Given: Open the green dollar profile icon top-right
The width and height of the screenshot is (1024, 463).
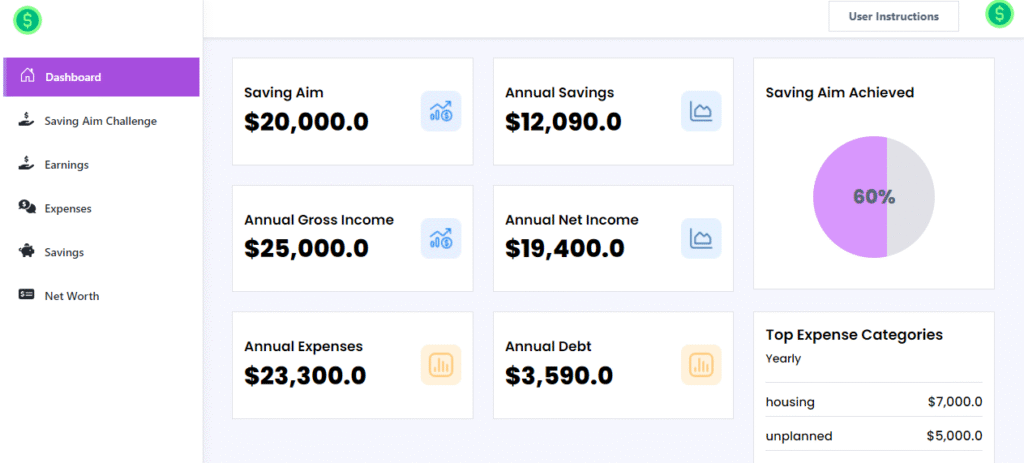Looking at the screenshot, I should coord(999,14).
